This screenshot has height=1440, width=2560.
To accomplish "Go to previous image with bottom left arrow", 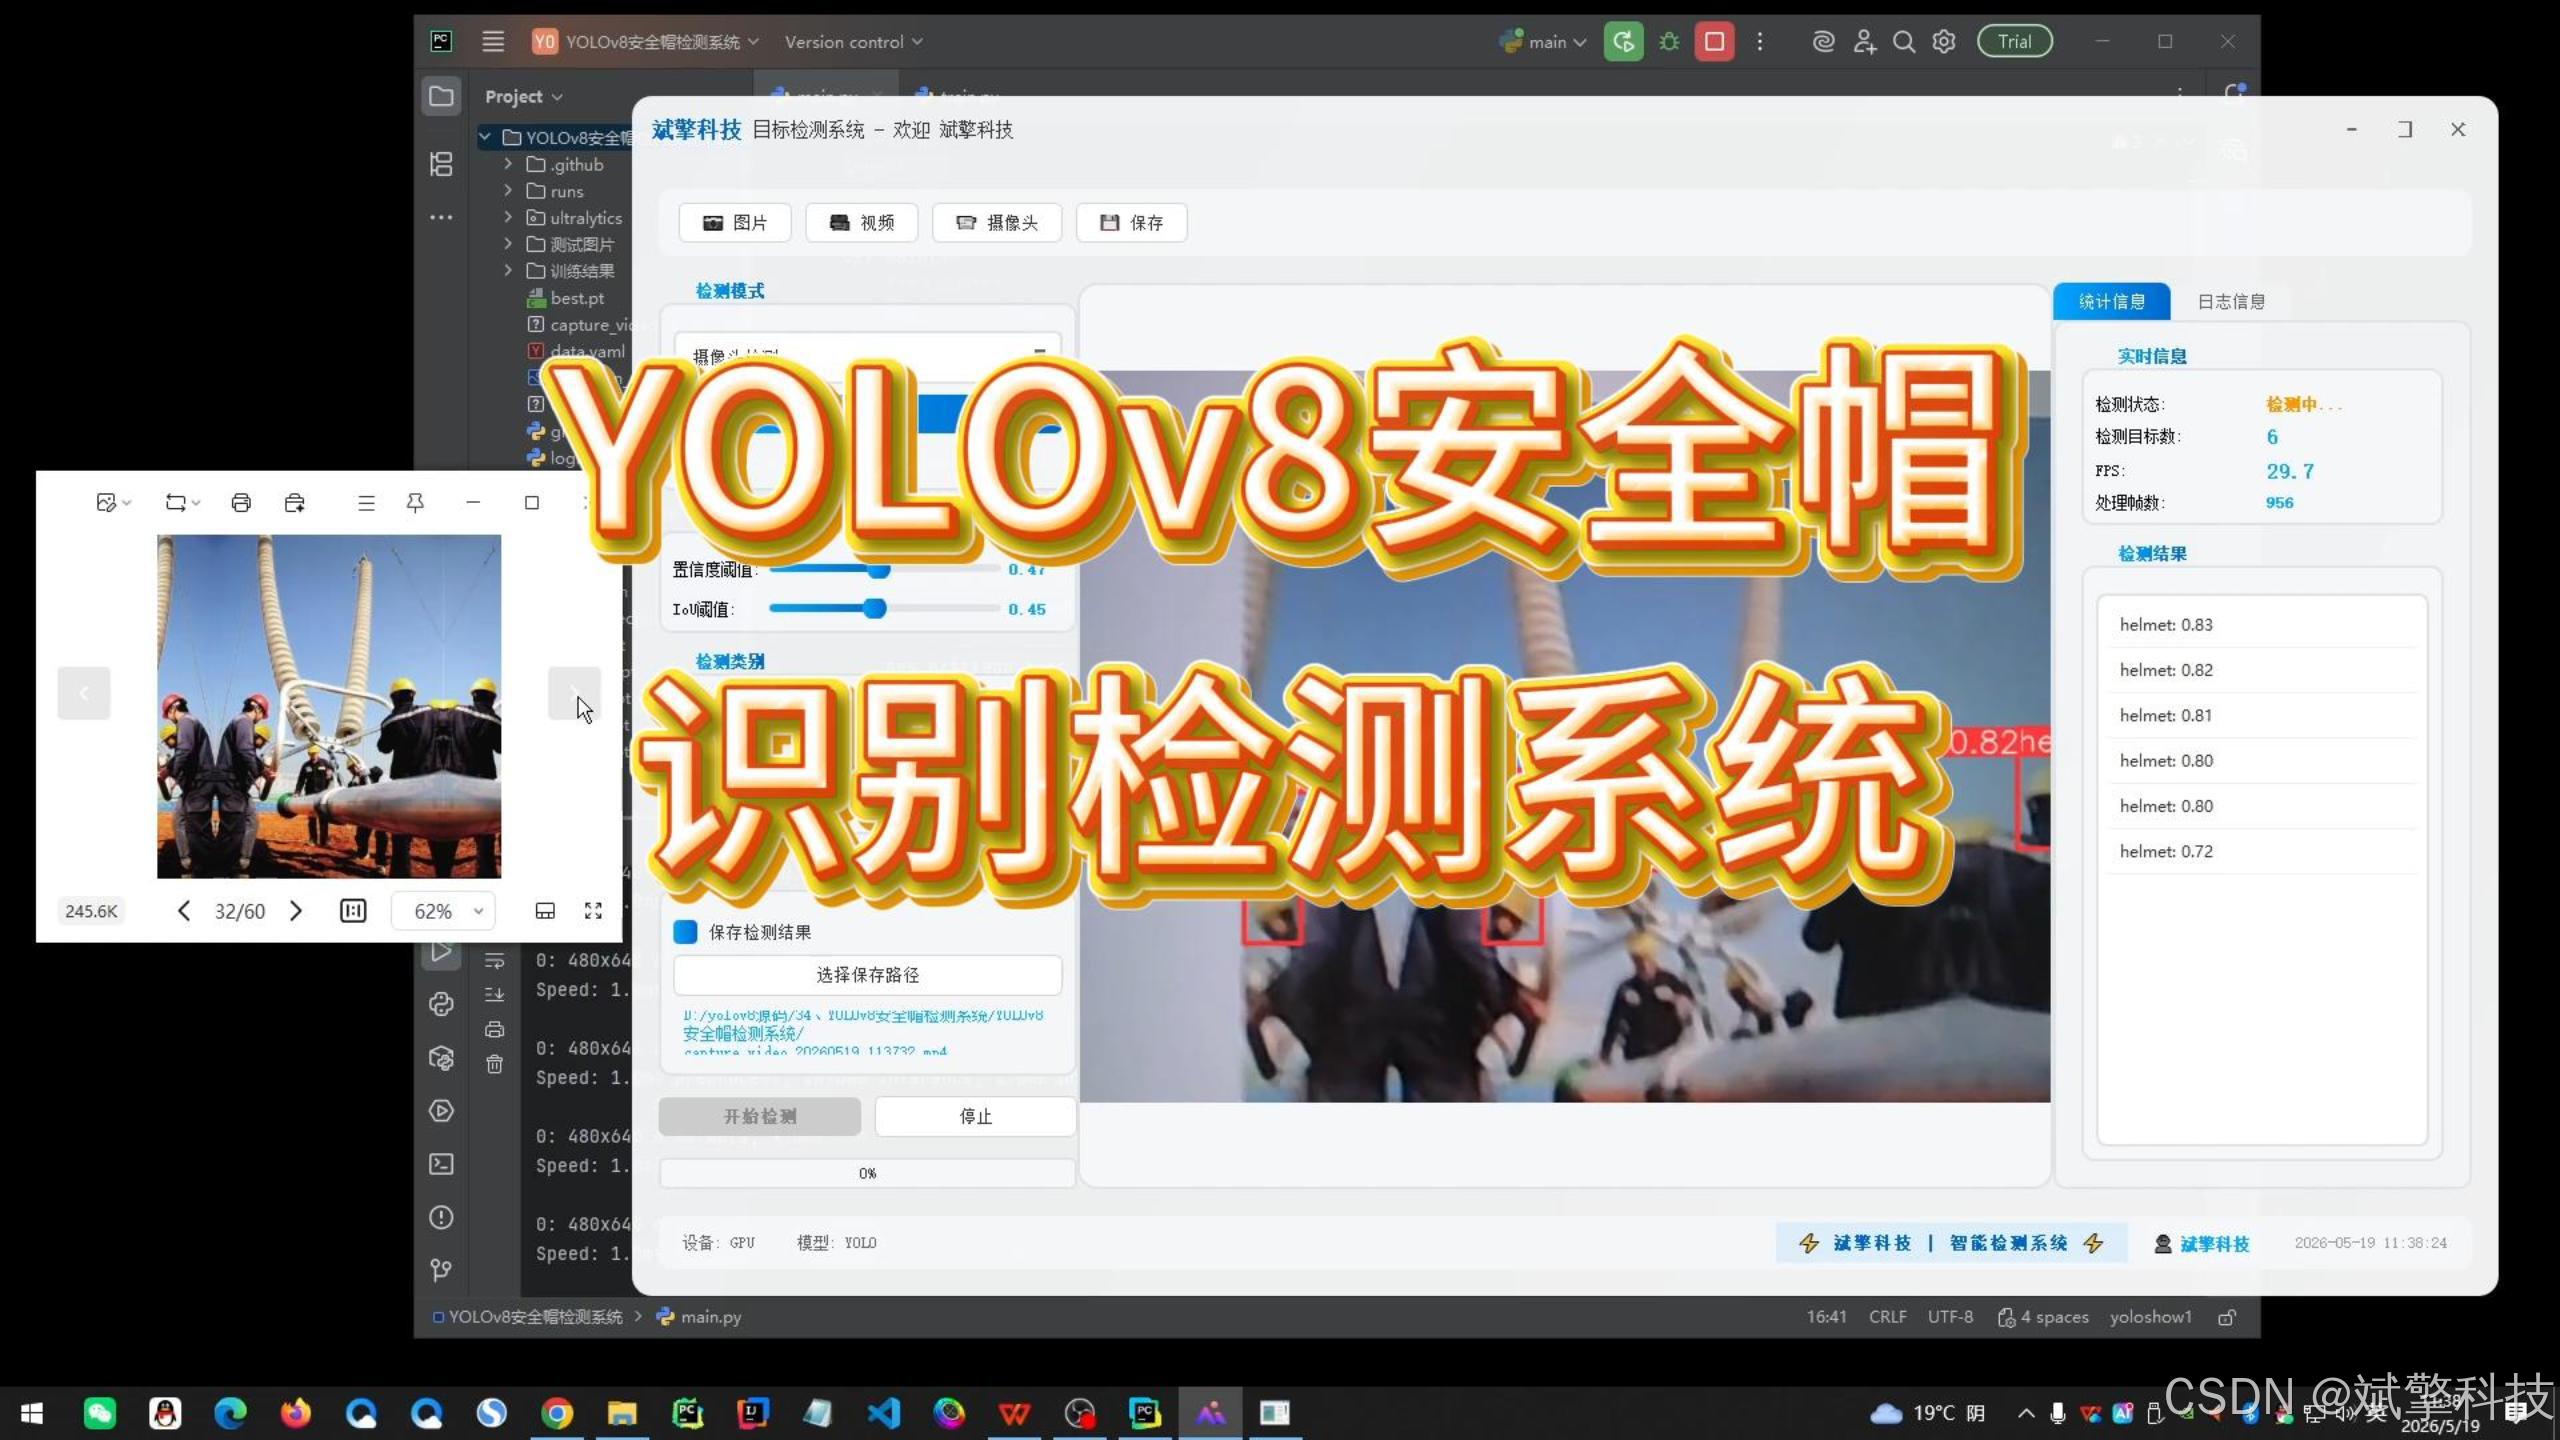I will pyautogui.click(x=183, y=911).
